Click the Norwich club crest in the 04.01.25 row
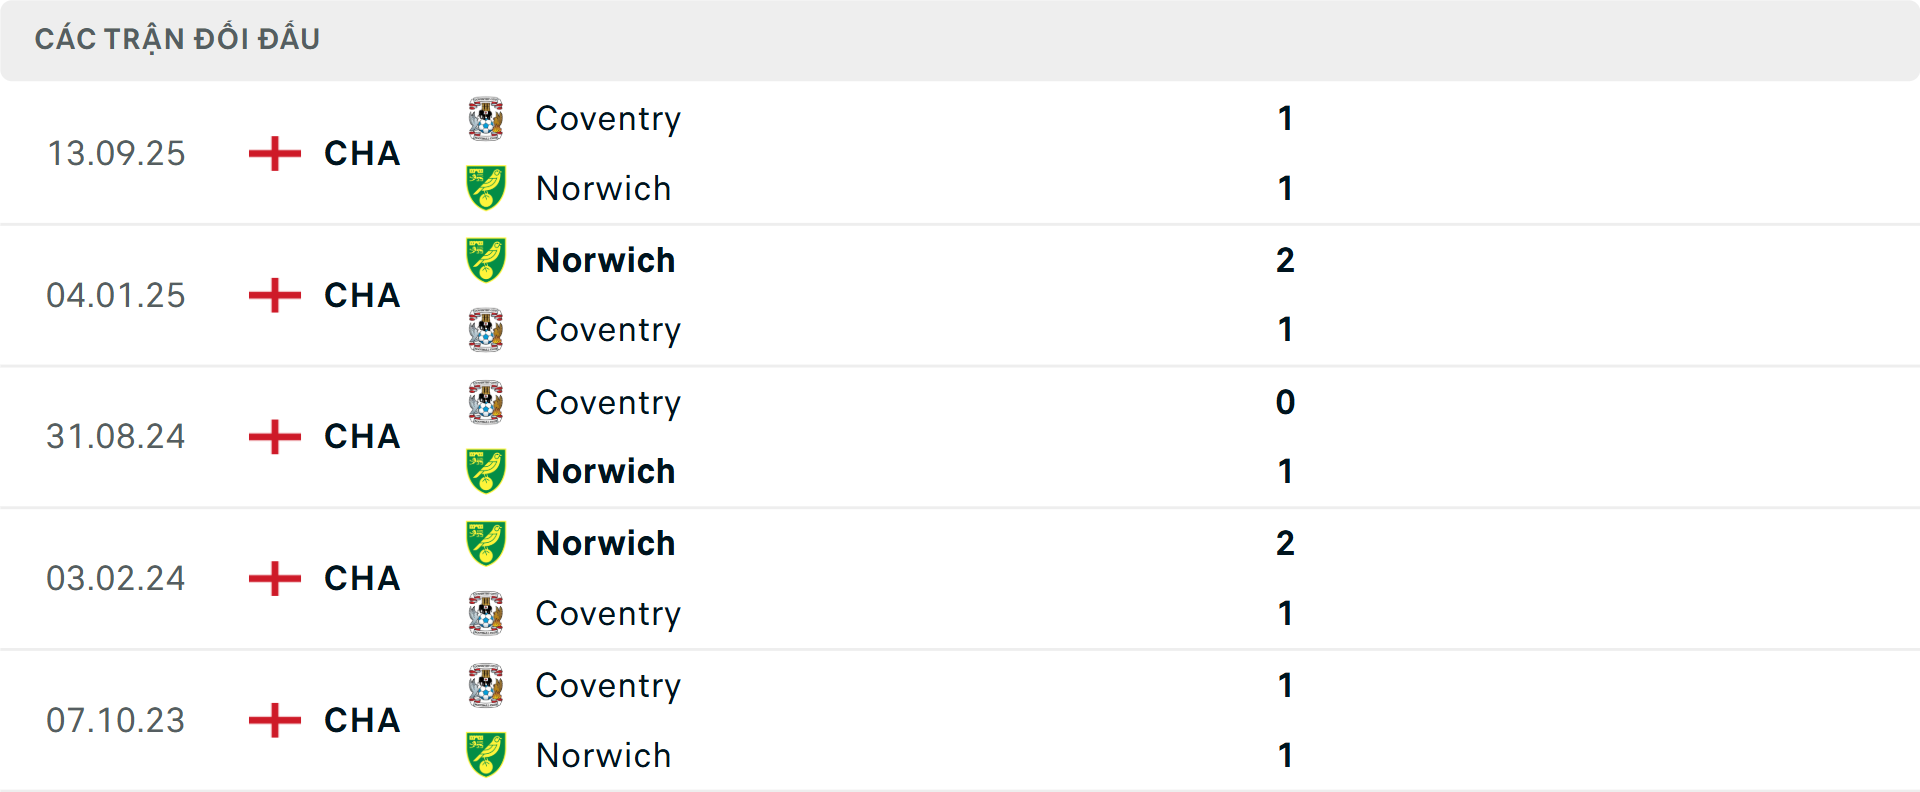This screenshot has height=792, width=1920. [x=486, y=260]
